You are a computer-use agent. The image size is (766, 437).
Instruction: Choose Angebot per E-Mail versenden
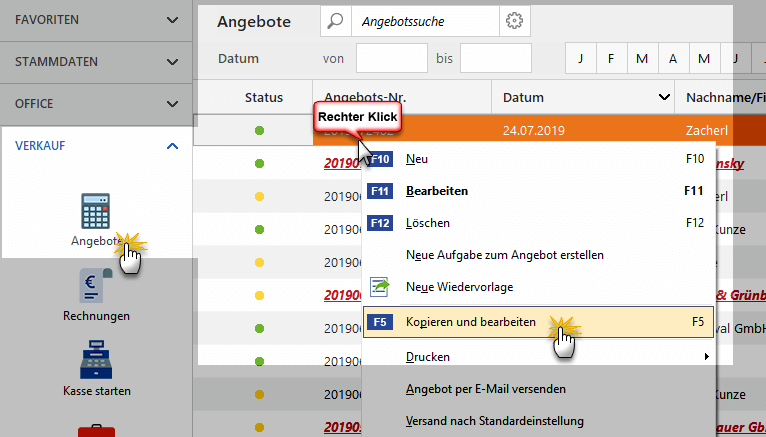538,389
